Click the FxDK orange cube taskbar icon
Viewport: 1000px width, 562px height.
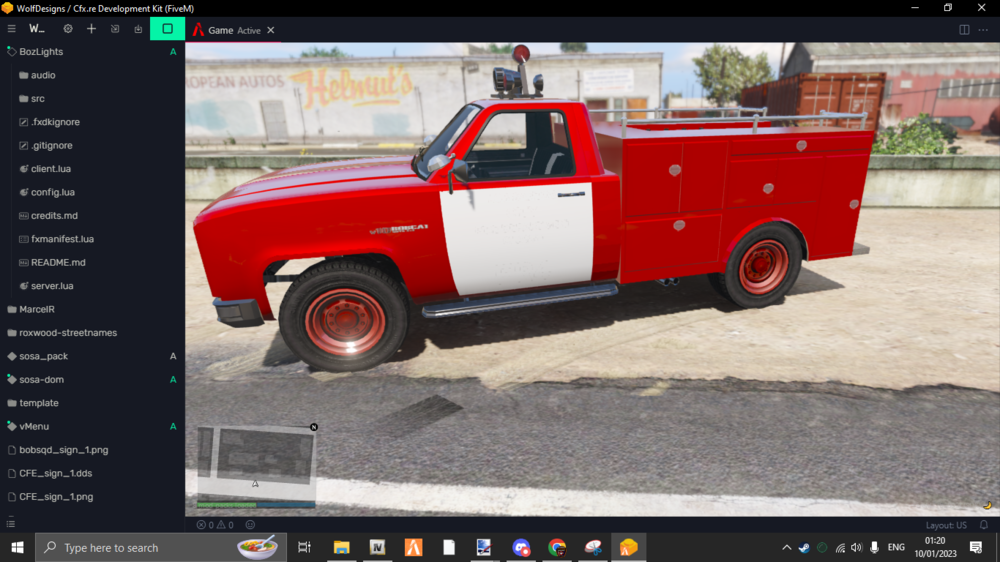point(628,547)
